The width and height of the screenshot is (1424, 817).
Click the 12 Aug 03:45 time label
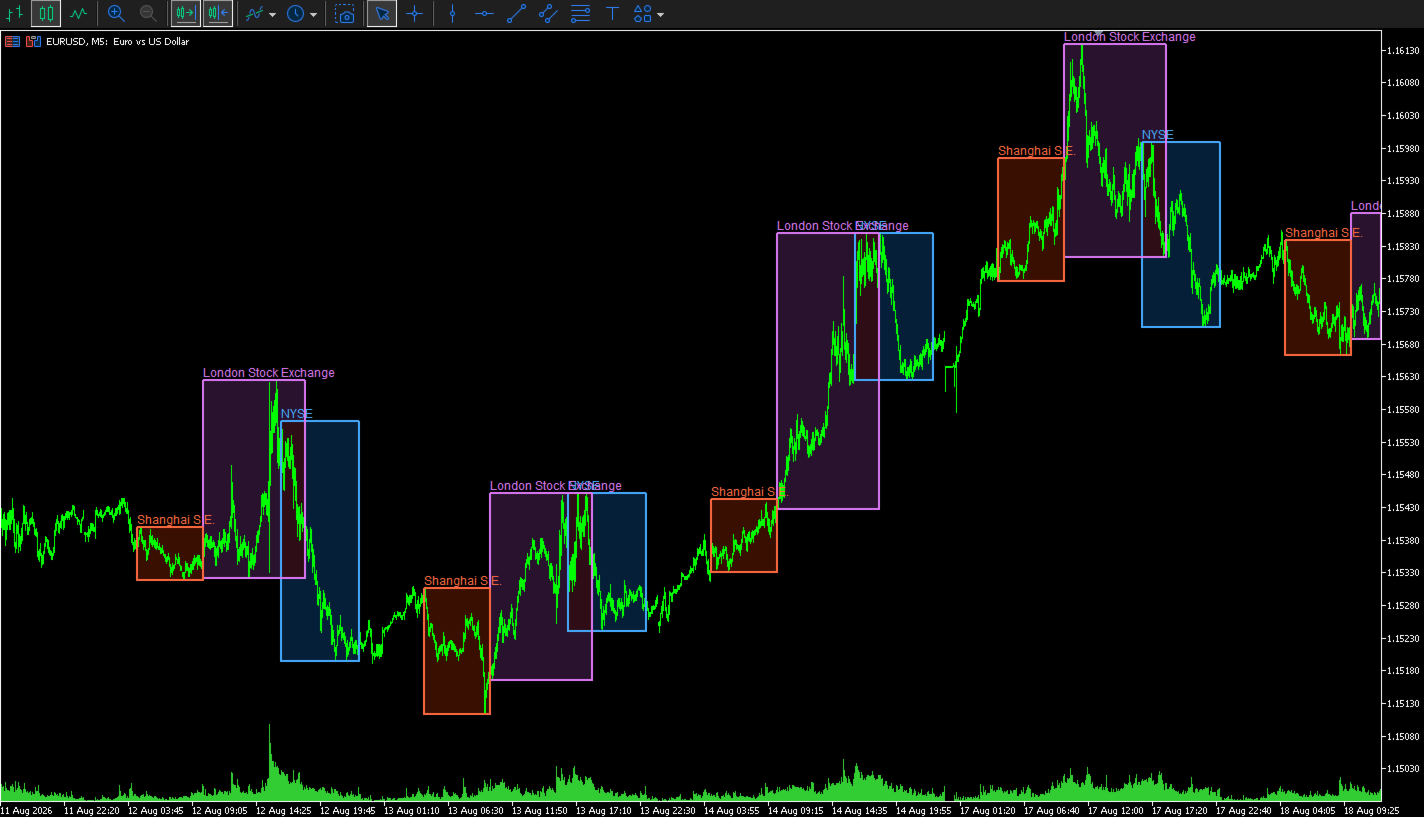pos(155,810)
